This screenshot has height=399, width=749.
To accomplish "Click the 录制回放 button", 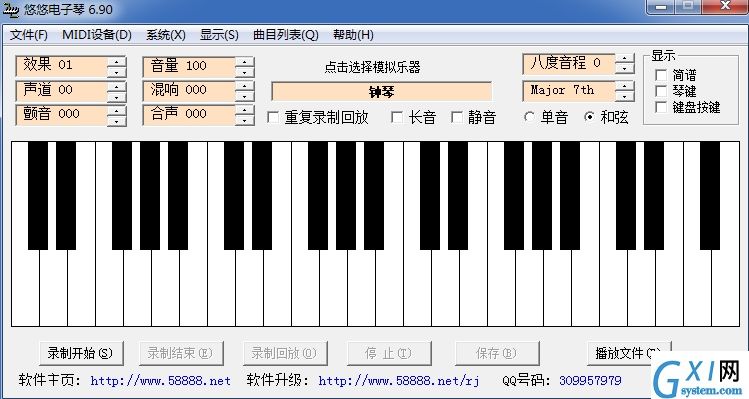I will 285,354.
